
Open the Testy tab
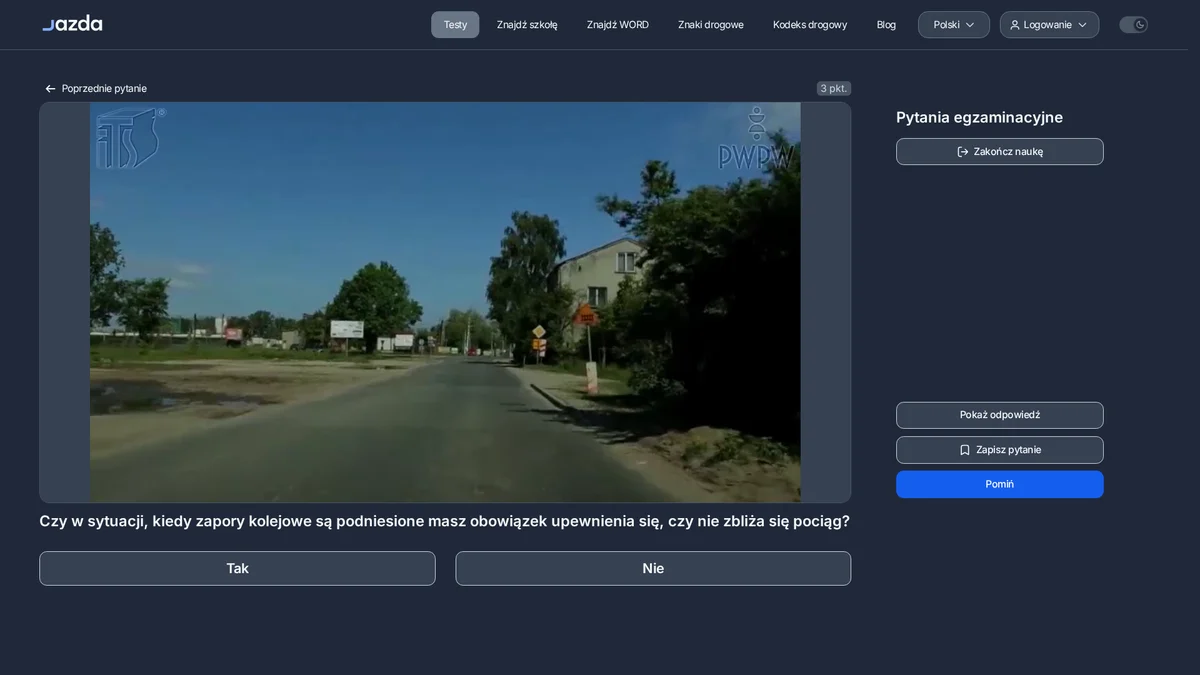(455, 25)
